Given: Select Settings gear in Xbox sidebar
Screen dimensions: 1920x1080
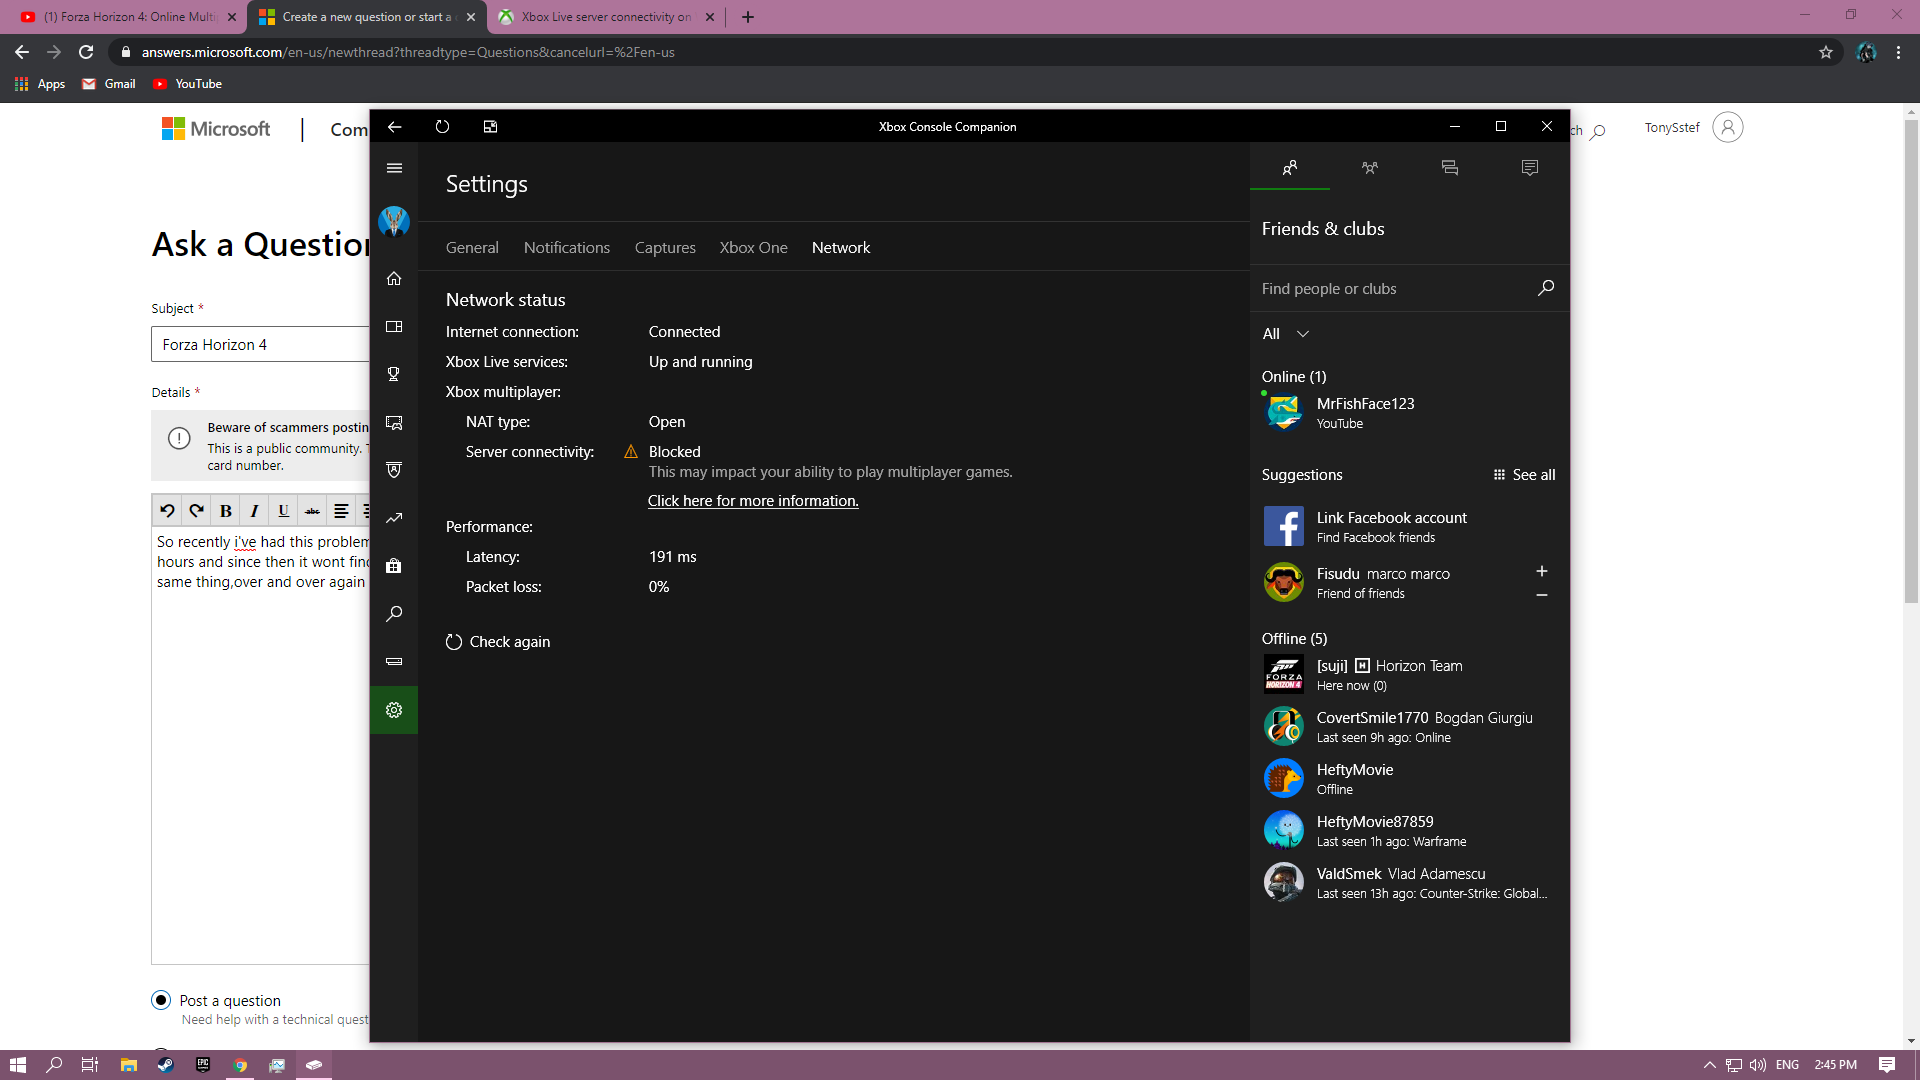Looking at the screenshot, I should pyautogui.click(x=394, y=710).
